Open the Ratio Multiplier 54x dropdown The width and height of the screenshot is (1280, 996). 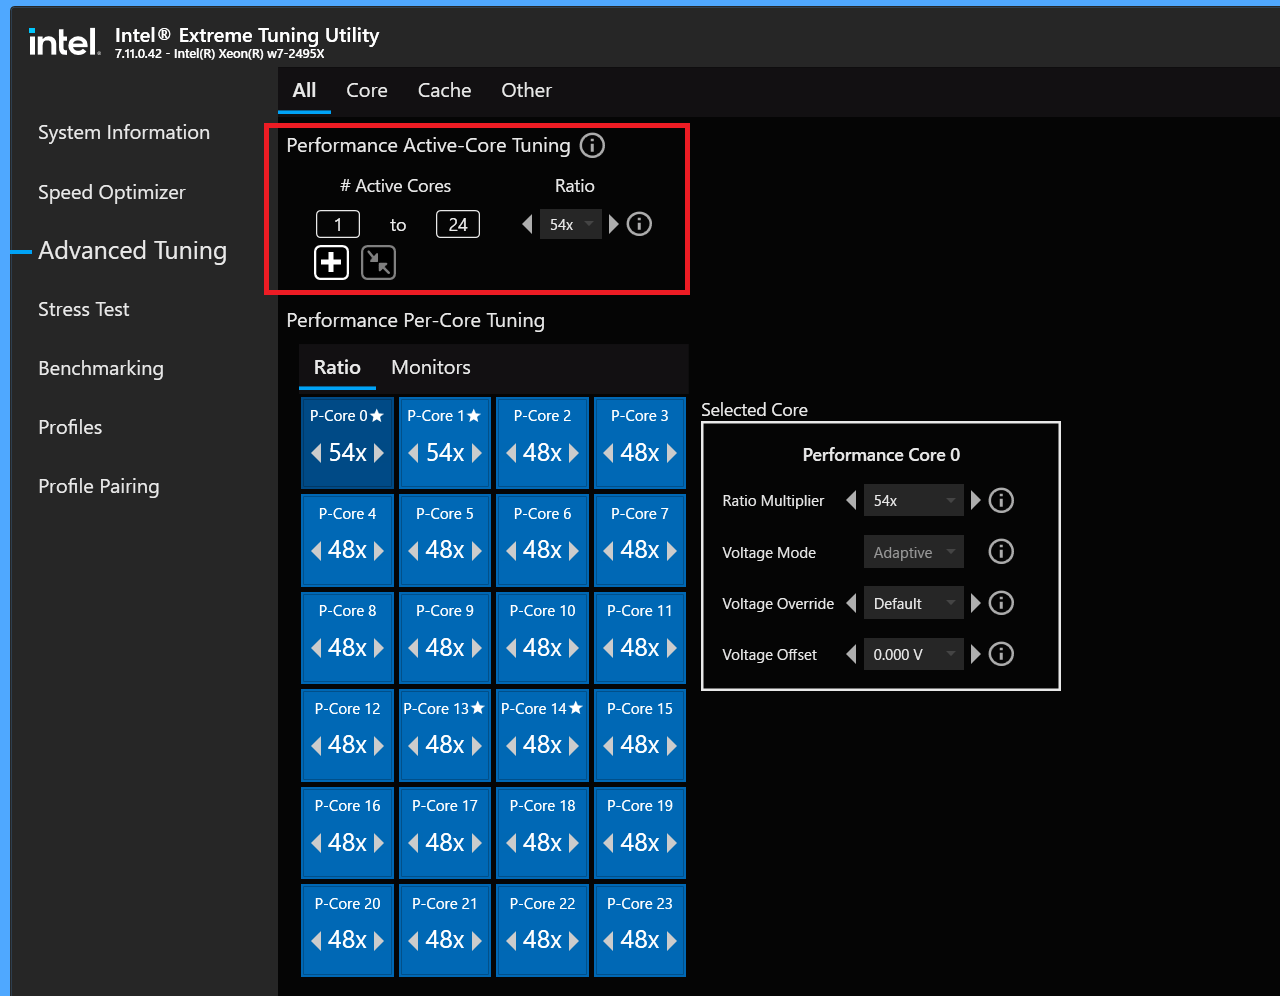coord(913,501)
